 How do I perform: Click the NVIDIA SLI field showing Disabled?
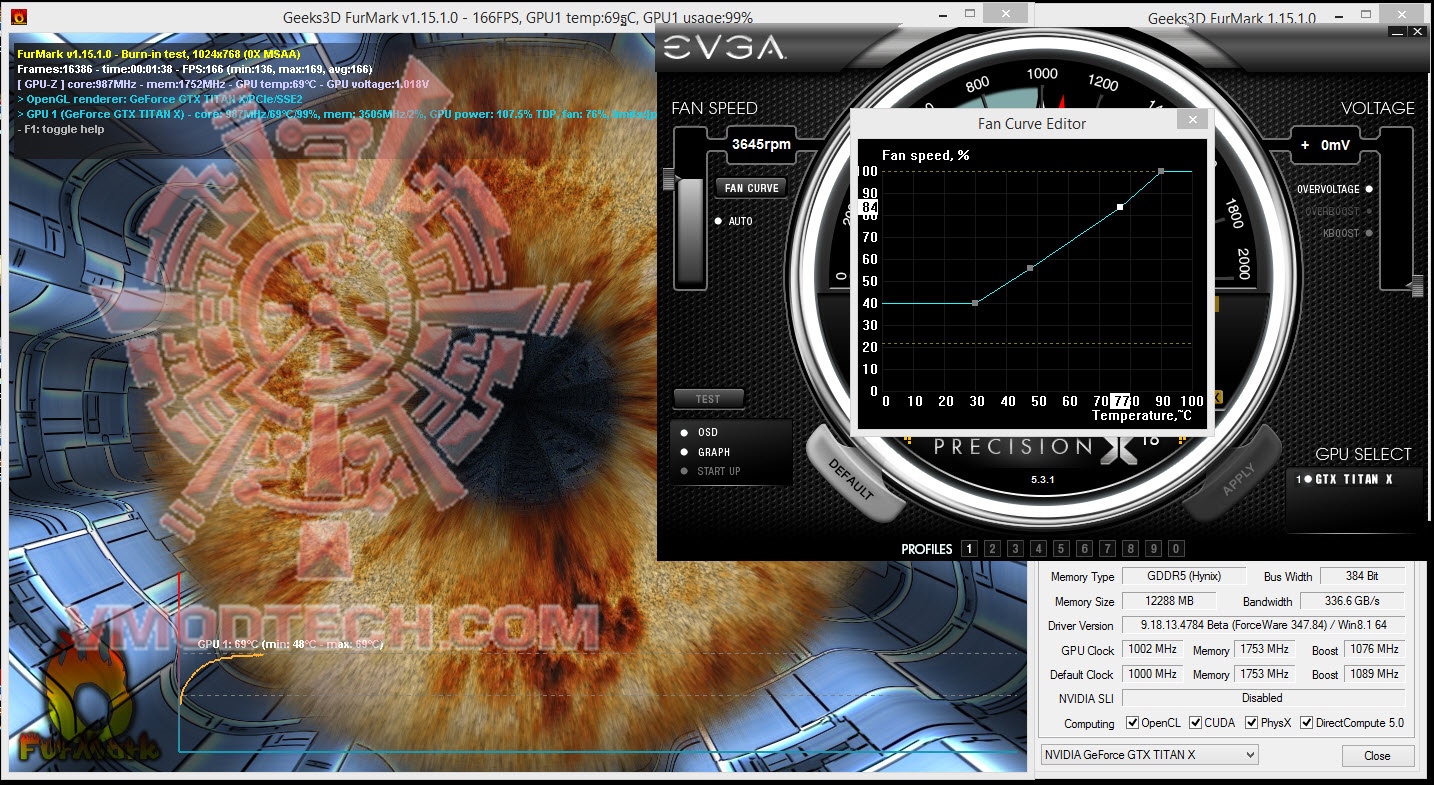coord(1263,698)
